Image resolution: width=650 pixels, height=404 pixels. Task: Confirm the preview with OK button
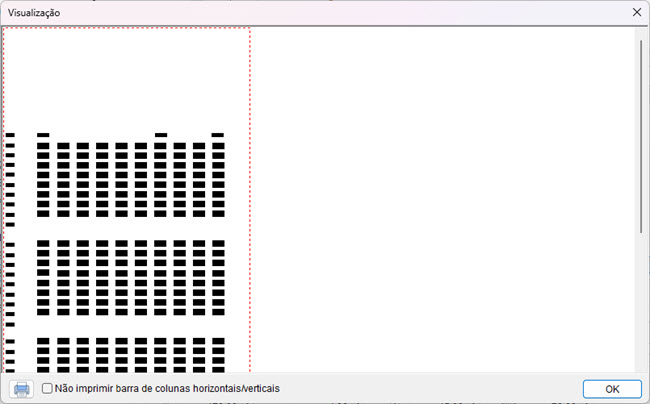(x=612, y=389)
